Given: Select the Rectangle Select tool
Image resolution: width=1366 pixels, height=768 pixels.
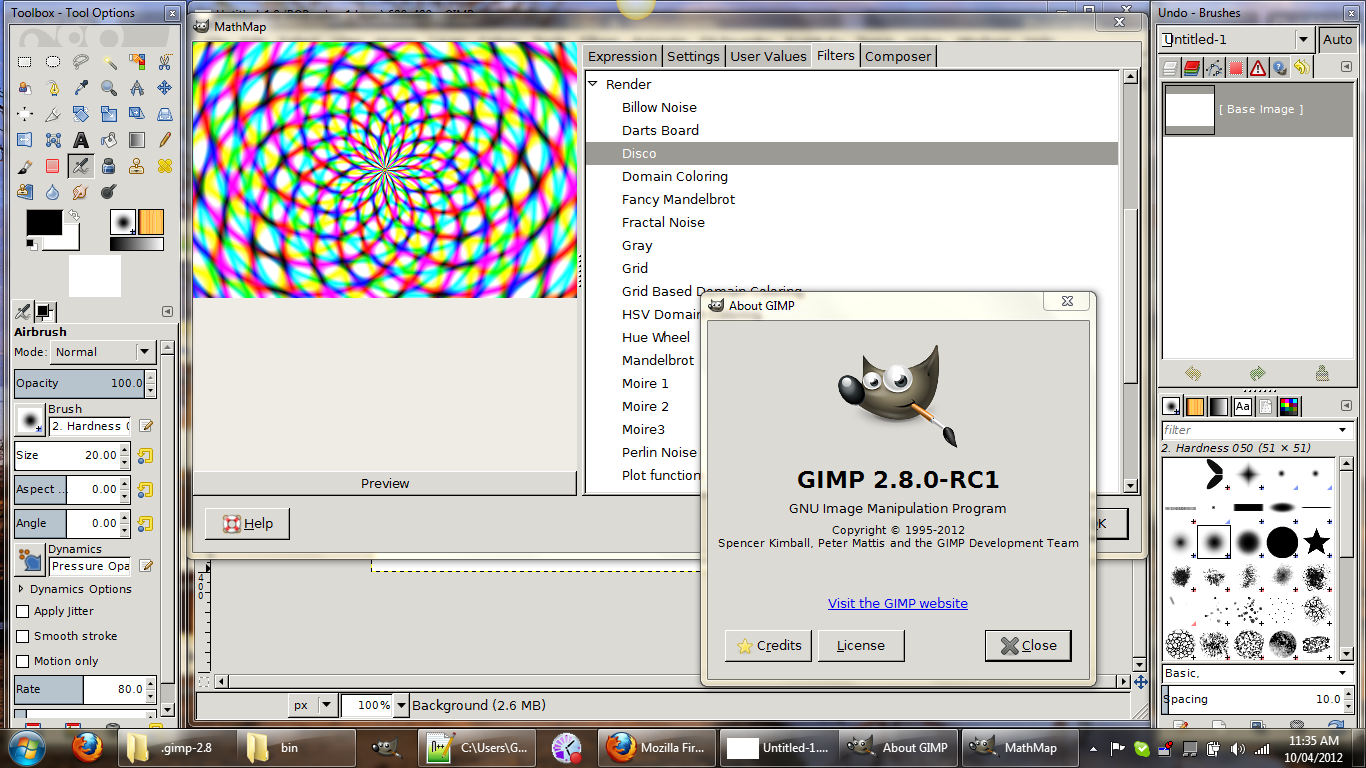Looking at the screenshot, I should (x=25, y=62).
